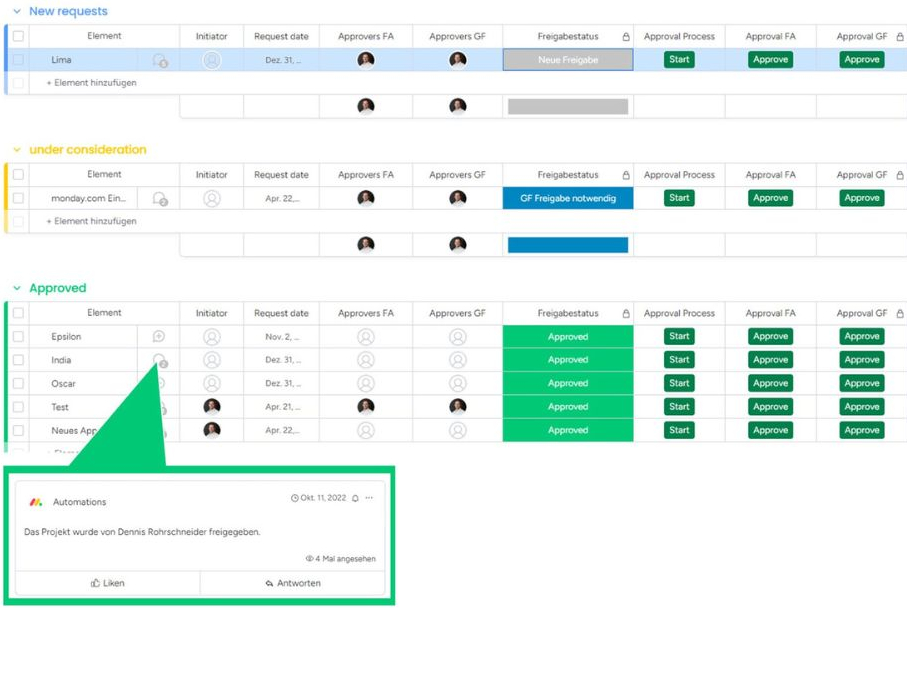Click the Approvers FA avatar on Lima's row

point(365,59)
